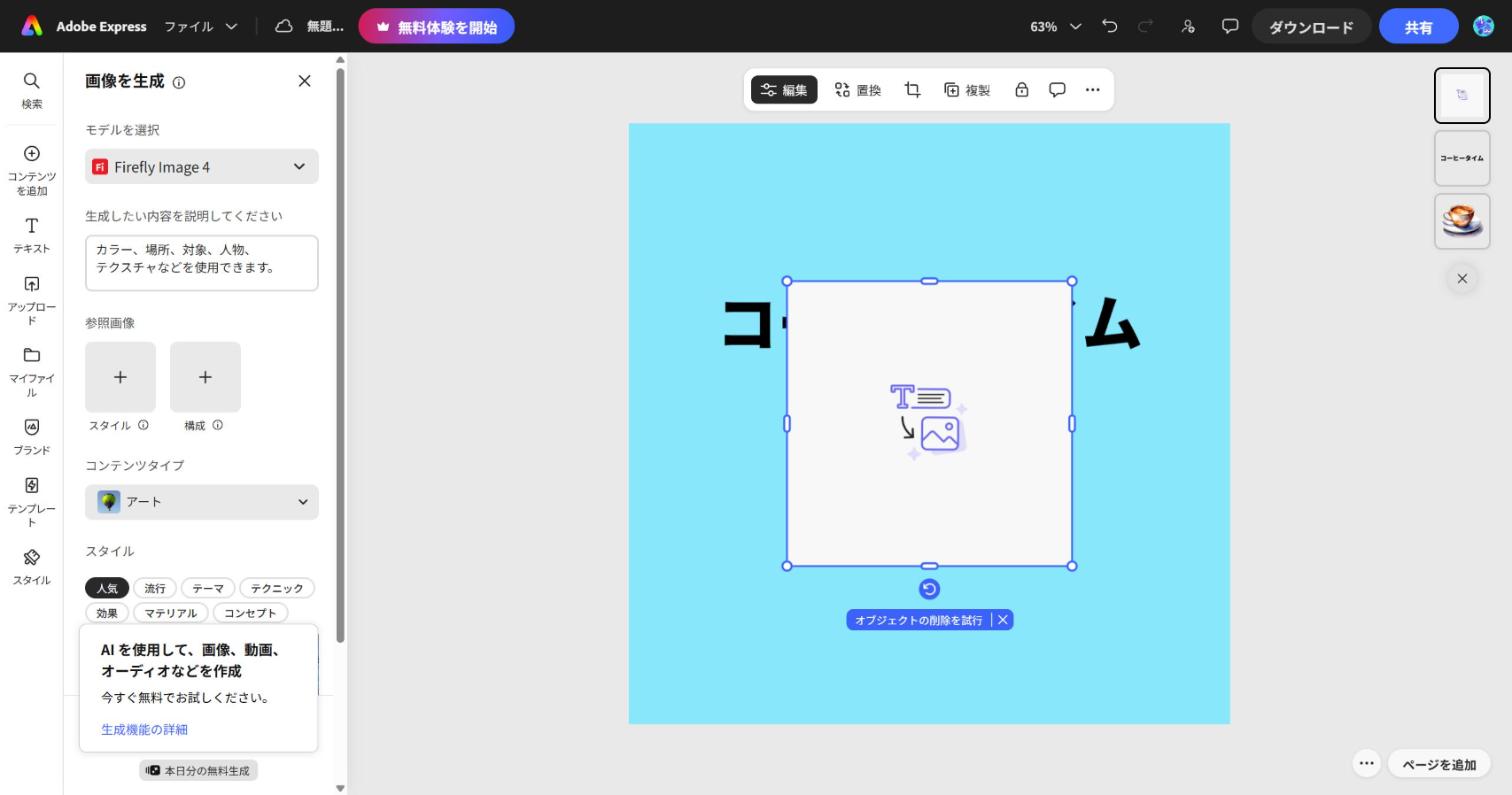1512x795 pixels.
Task: Open the アップロード panel
Action: 31,300
